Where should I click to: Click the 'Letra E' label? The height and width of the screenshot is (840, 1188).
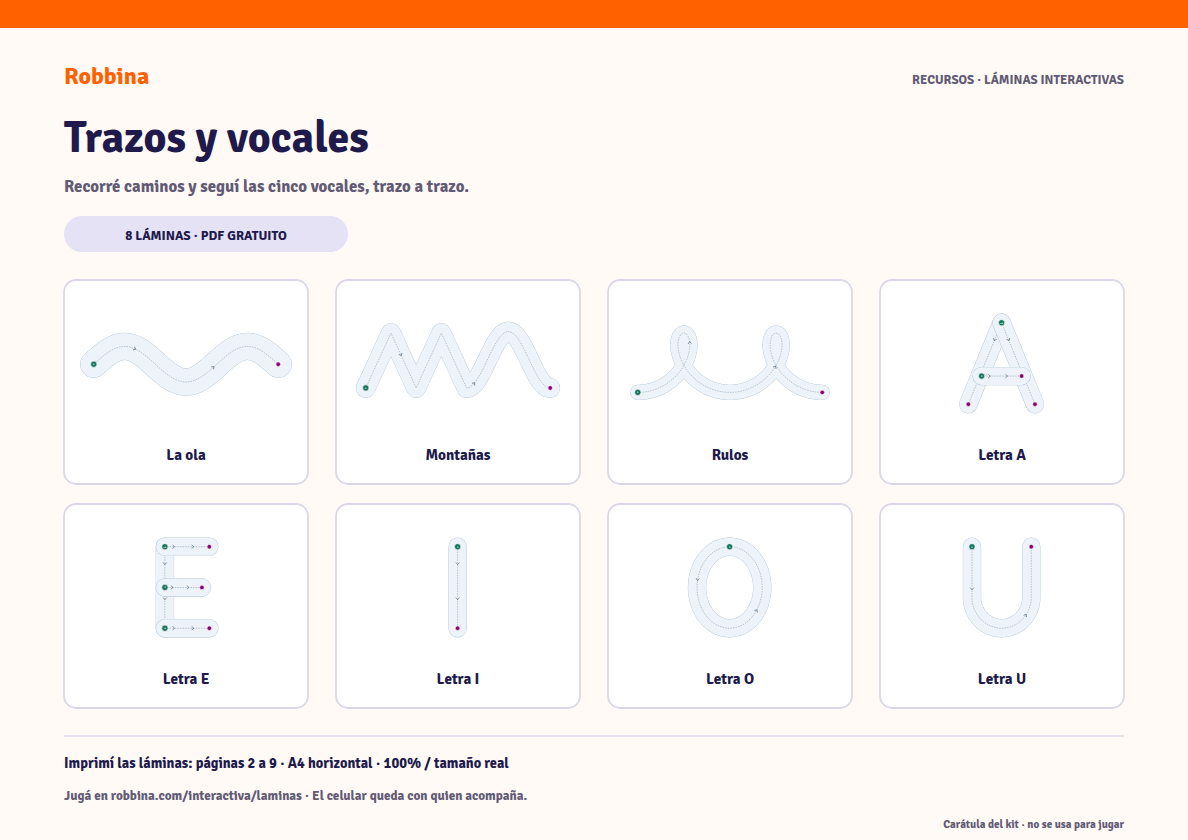tap(186, 679)
